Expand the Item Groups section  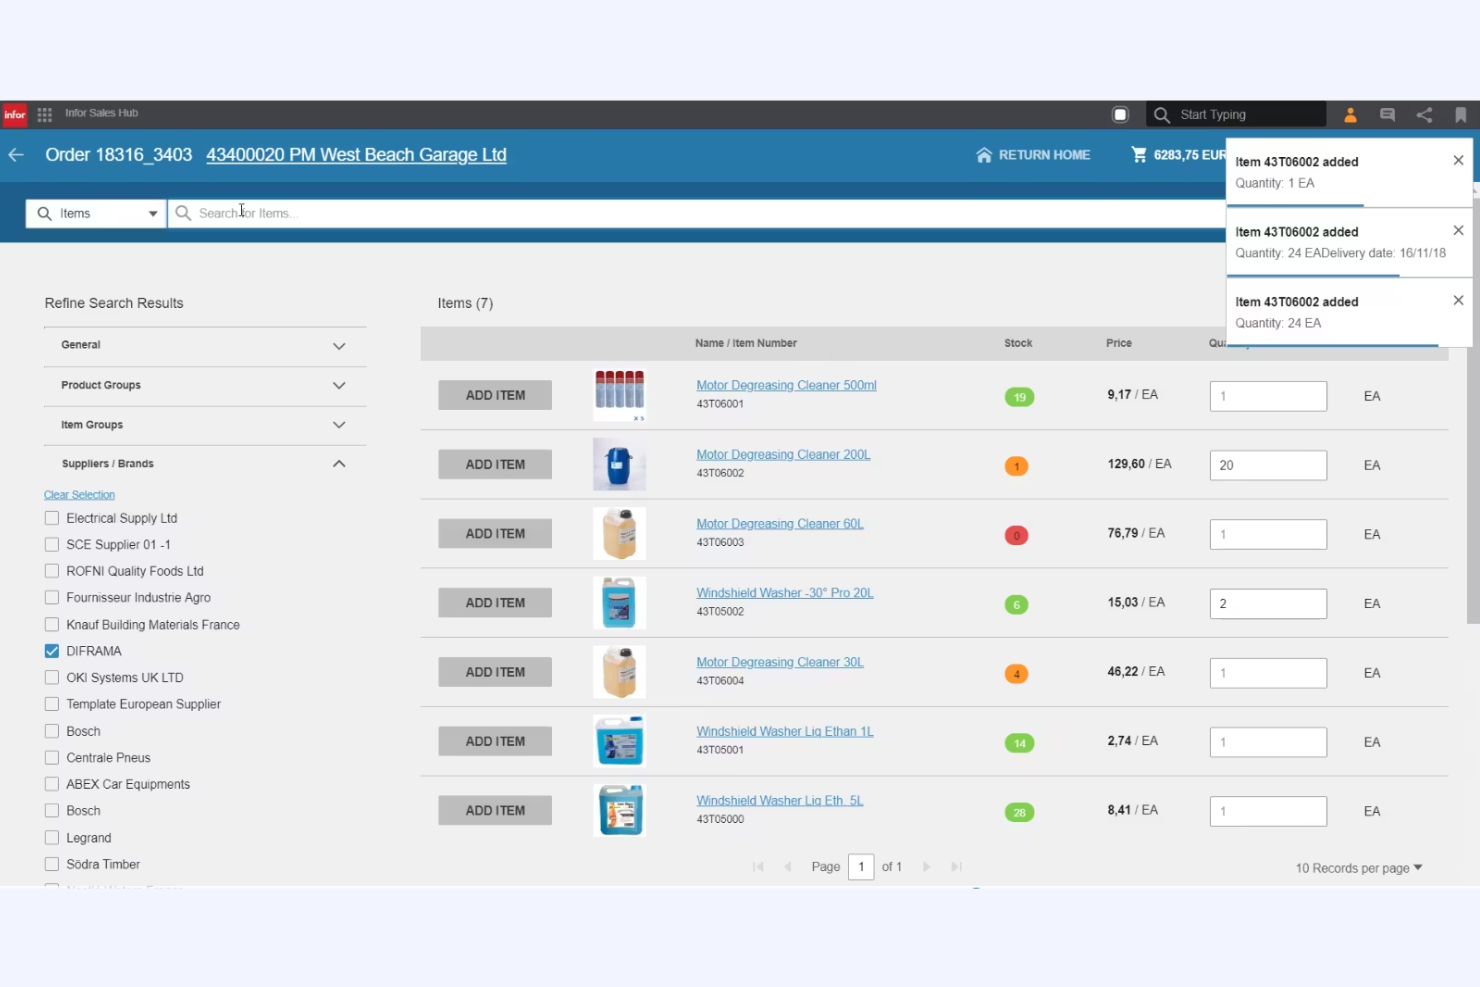click(205, 425)
